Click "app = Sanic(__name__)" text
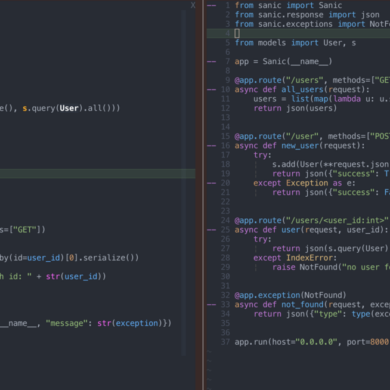Image resolution: width=390 pixels, height=390 pixels. click(283, 61)
